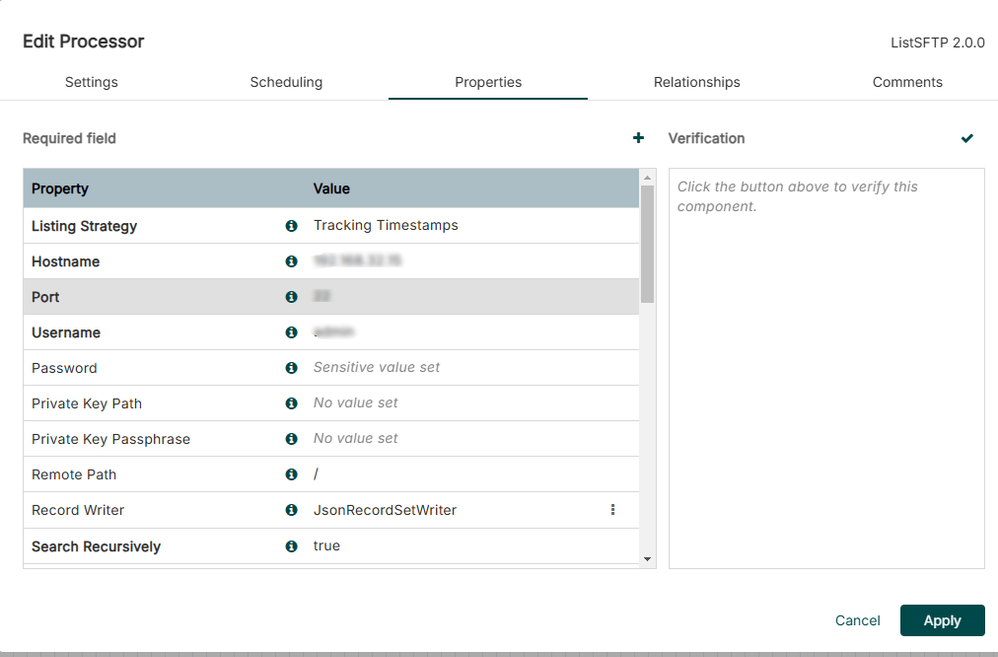Go to the Relationships tab
The width and height of the screenshot is (998, 657).
click(697, 82)
